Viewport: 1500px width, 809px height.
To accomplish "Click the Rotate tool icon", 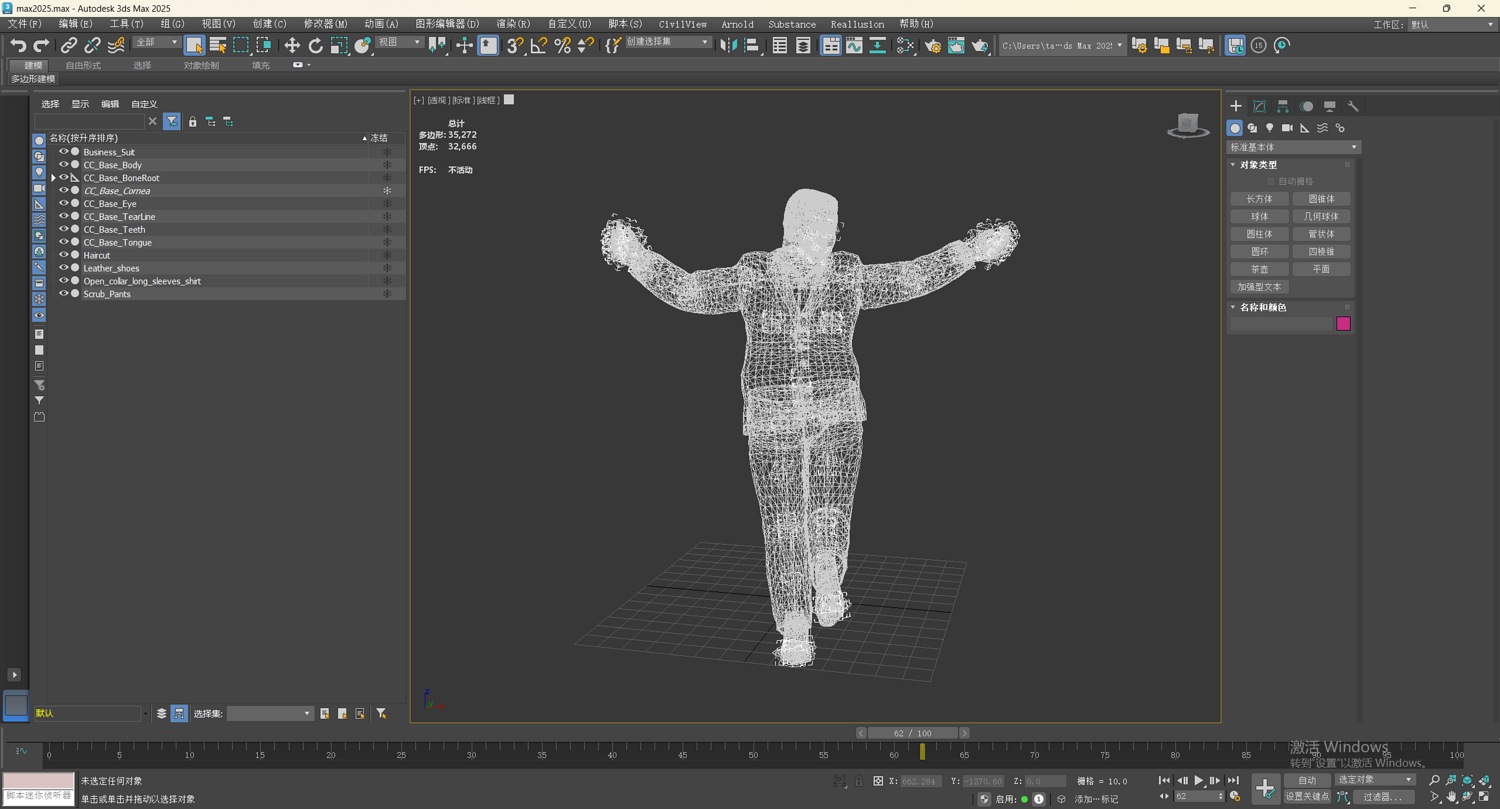I will tap(315, 45).
